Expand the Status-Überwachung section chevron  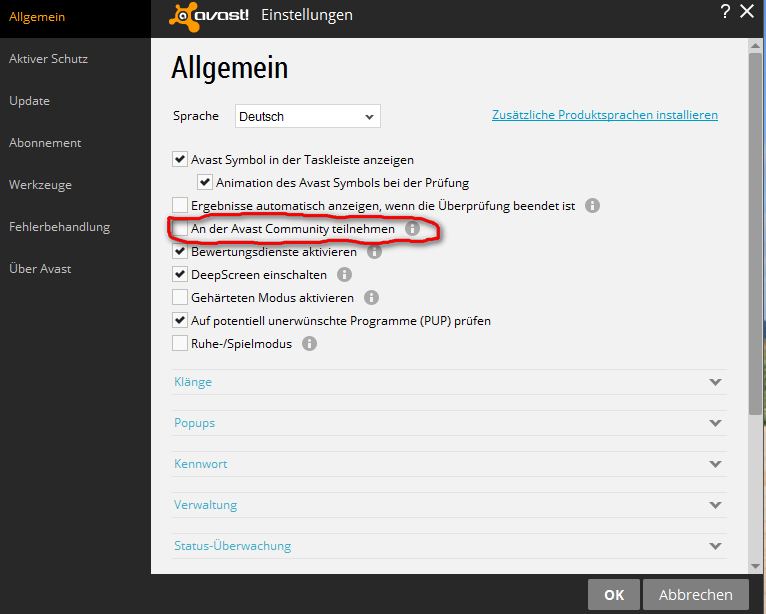click(x=715, y=546)
